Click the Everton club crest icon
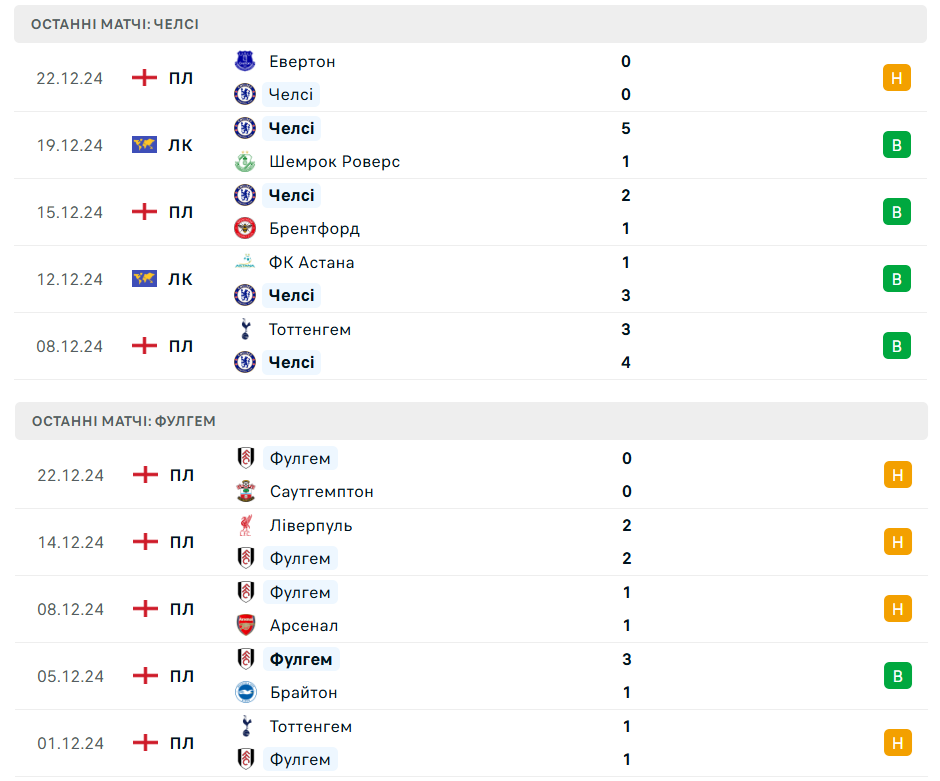The width and height of the screenshot is (940, 781). pyautogui.click(x=245, y=61)
